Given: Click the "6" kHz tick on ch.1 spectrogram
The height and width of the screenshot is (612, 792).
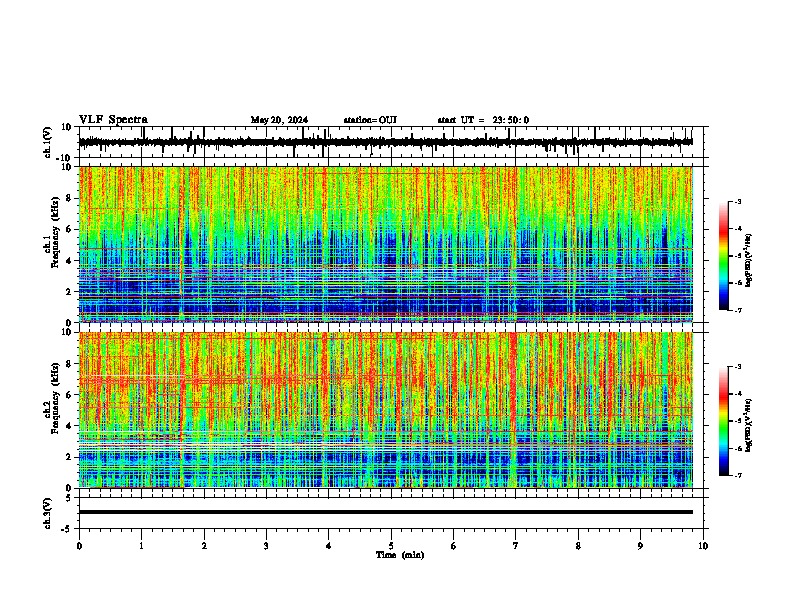Looking at the screenshot, I should 69,229.
